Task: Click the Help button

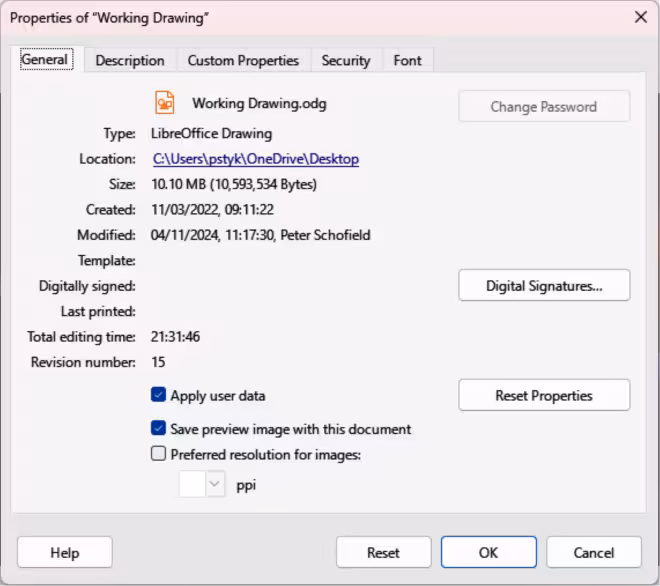Action: 65,552
